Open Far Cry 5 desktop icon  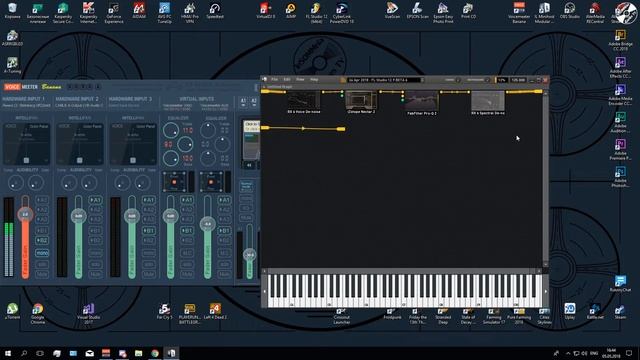click(164, 312)
